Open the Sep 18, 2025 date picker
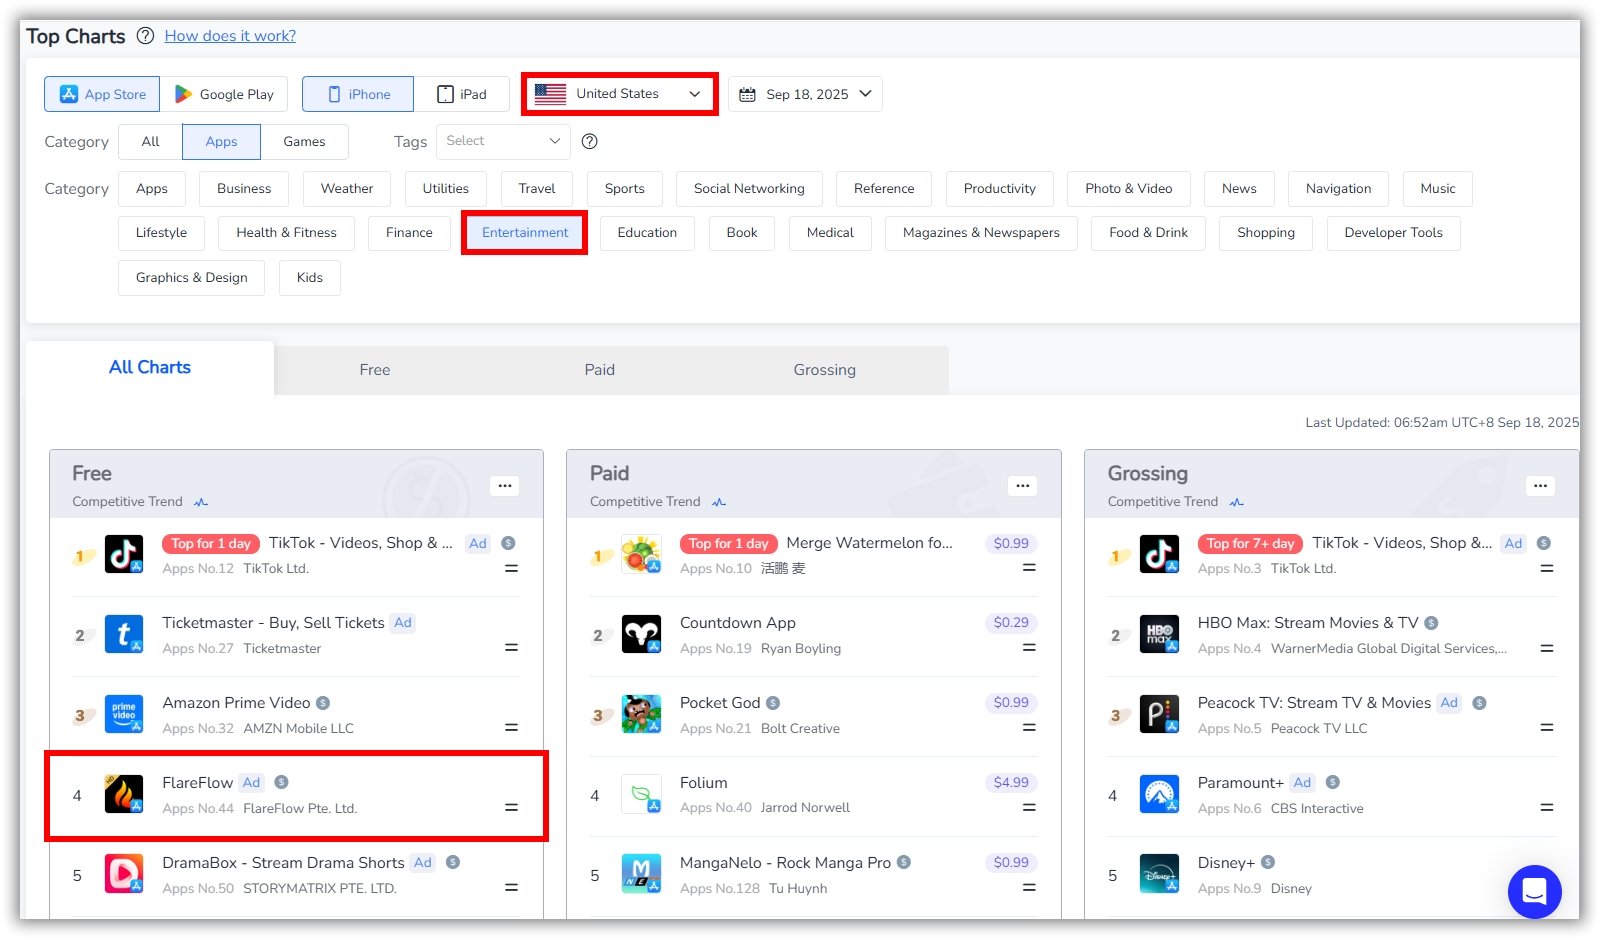 [805, 94]
